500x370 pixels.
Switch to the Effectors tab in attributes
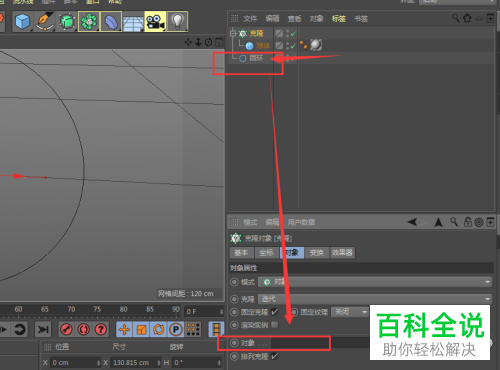pos(342,253)
